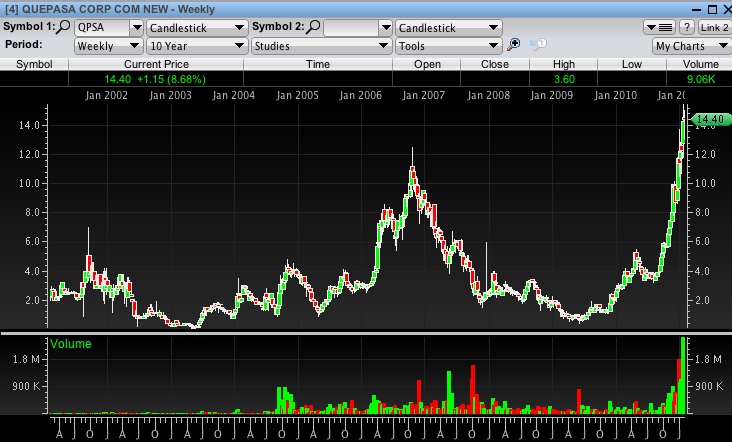732x442 pixels.
Task: Click the 14.40 +1.15 (8.68%) price value
Action: coord(155,79)
